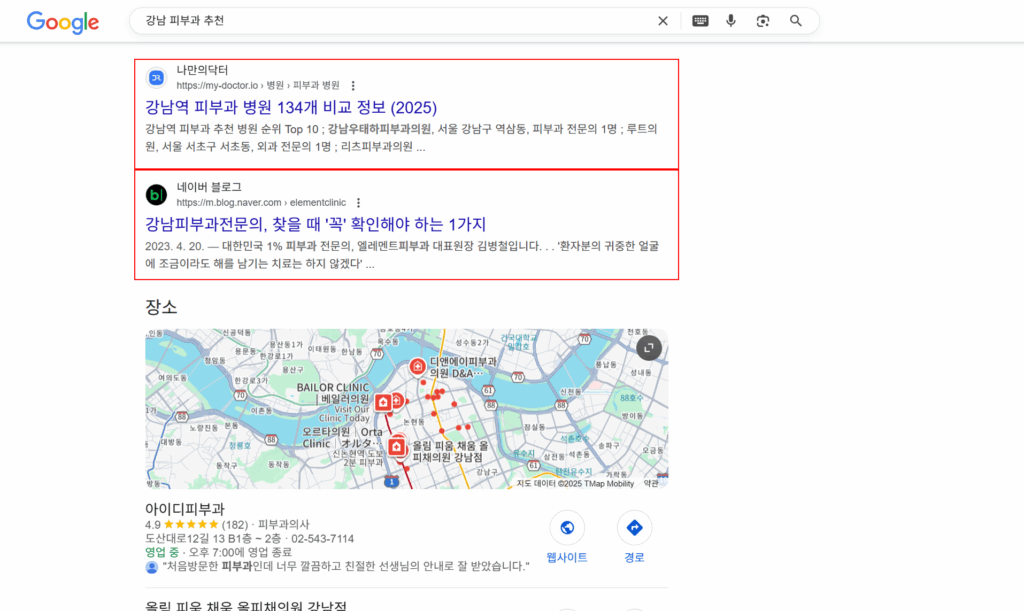Click the keyboard input icon in search bar
This screenshot has width=1024, height=611.
(700, 20)
